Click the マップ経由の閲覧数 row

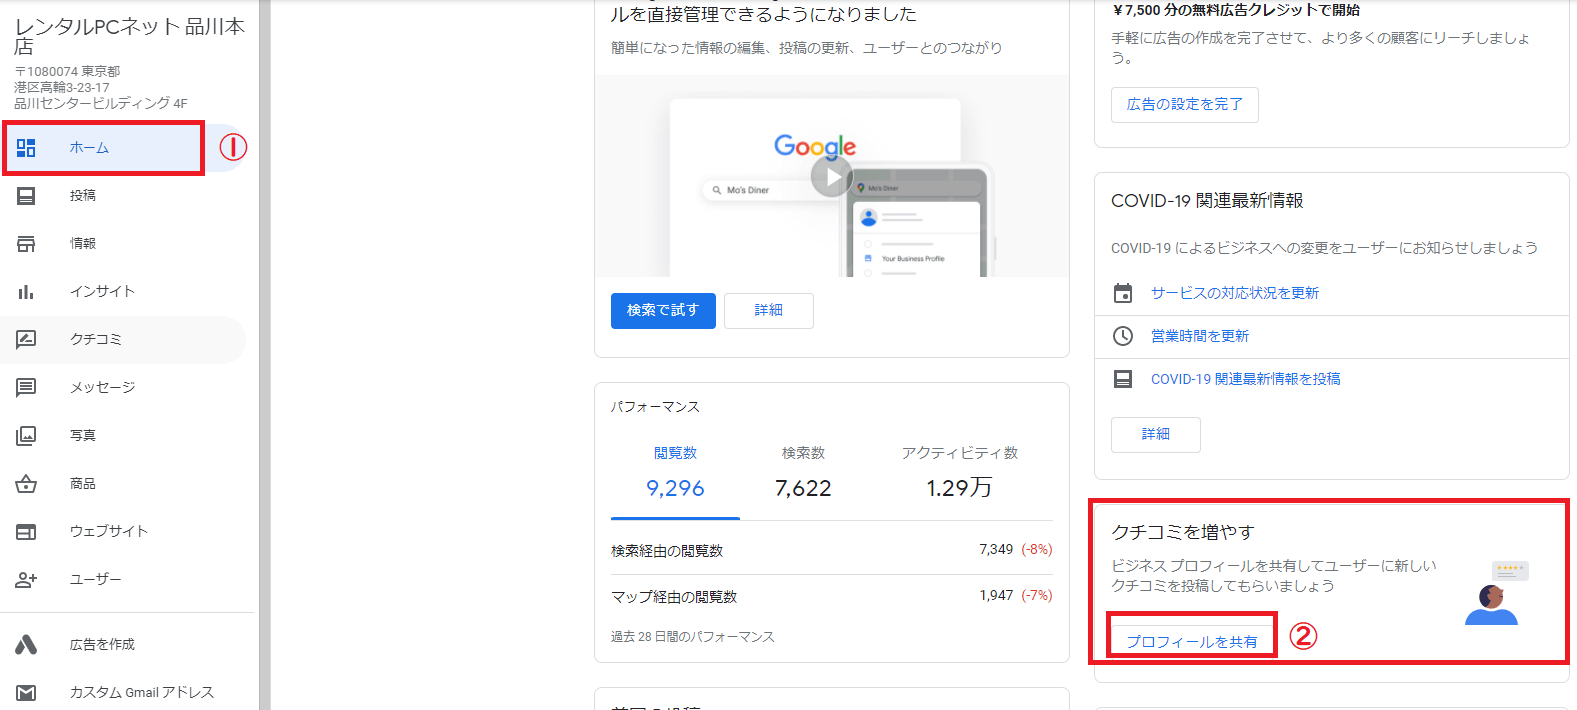tap(832, 597)
